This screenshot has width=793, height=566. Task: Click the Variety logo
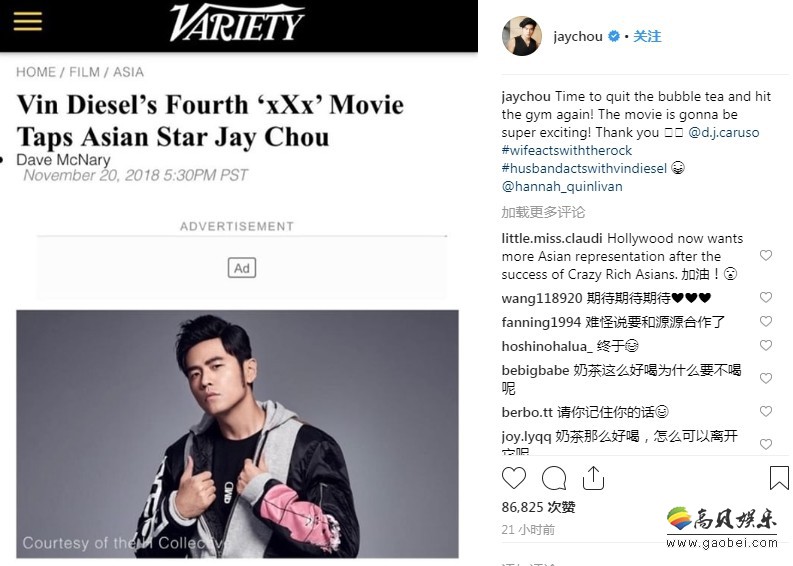(x=237, y=23)
